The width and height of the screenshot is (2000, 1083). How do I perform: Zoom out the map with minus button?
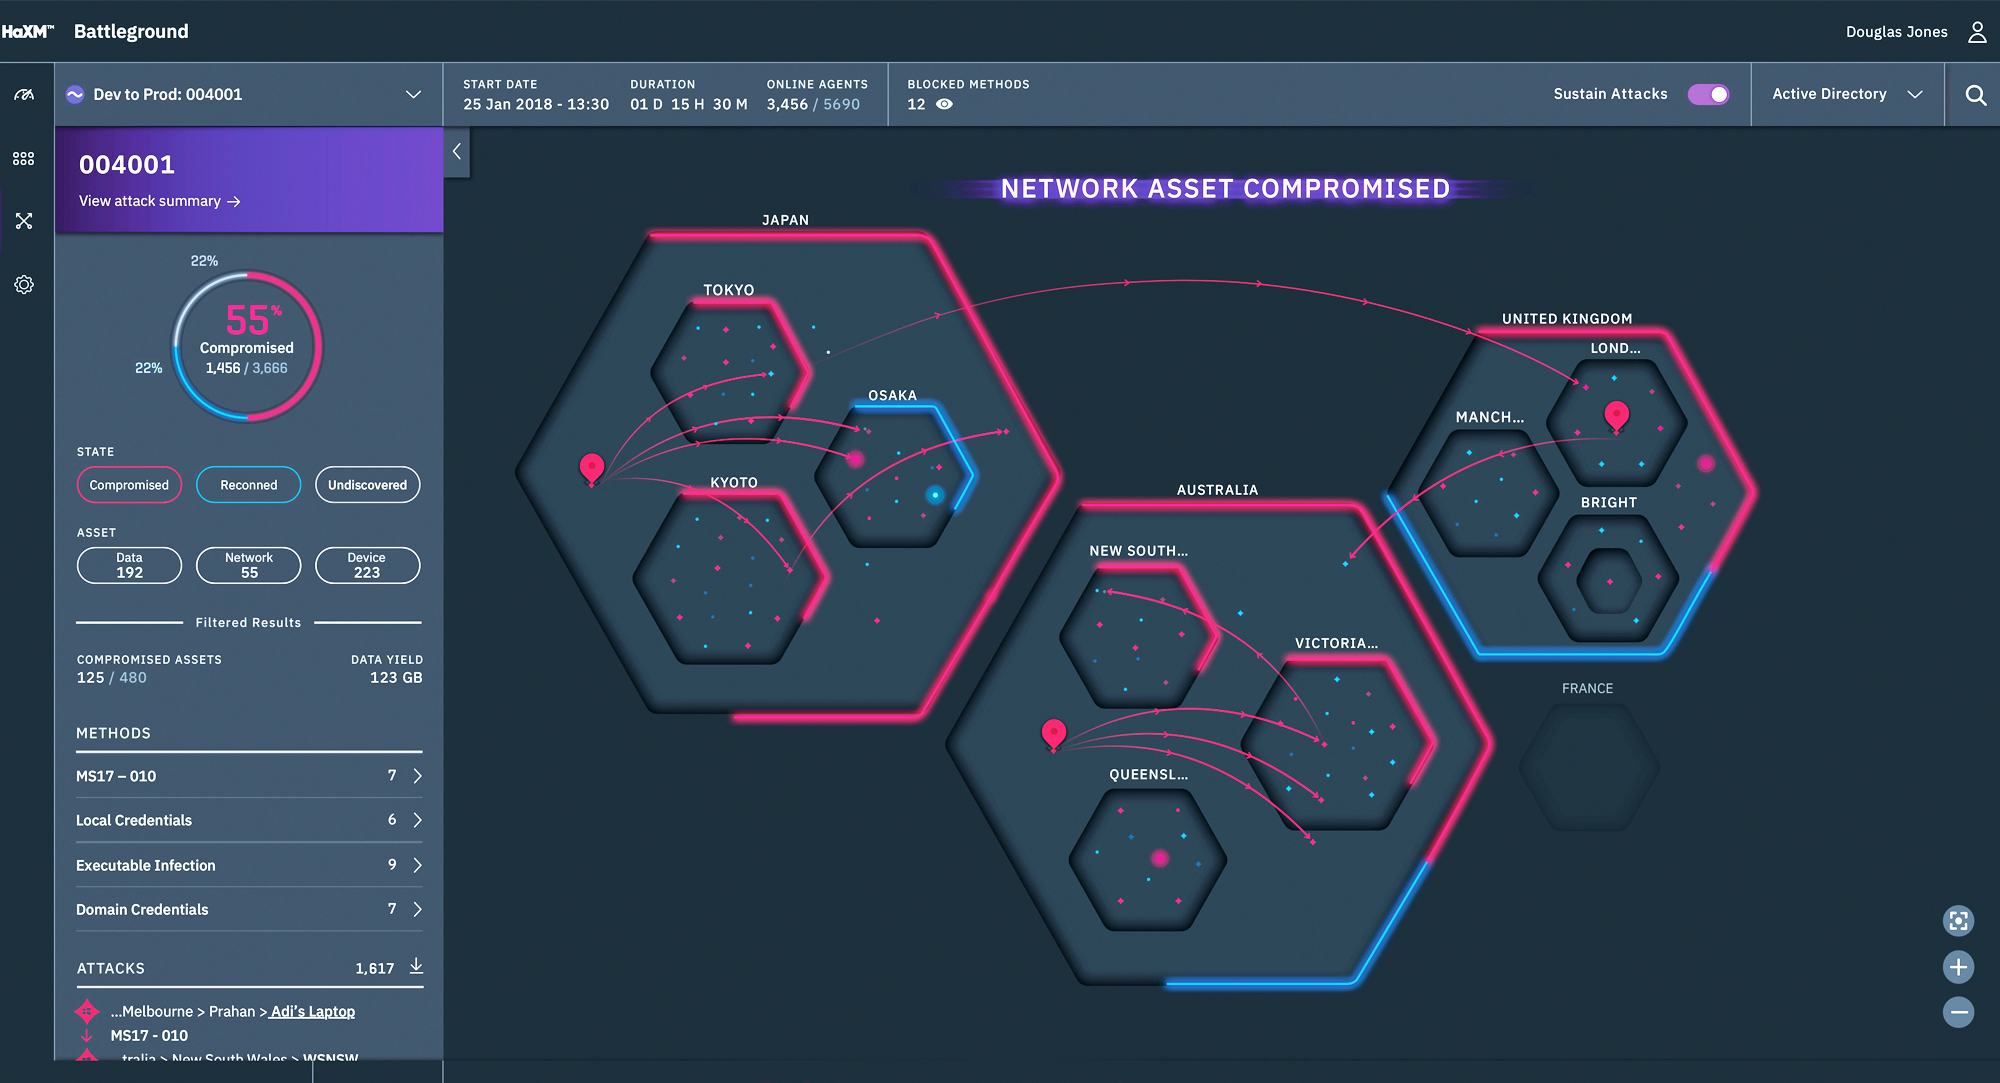point(1958,1012)
